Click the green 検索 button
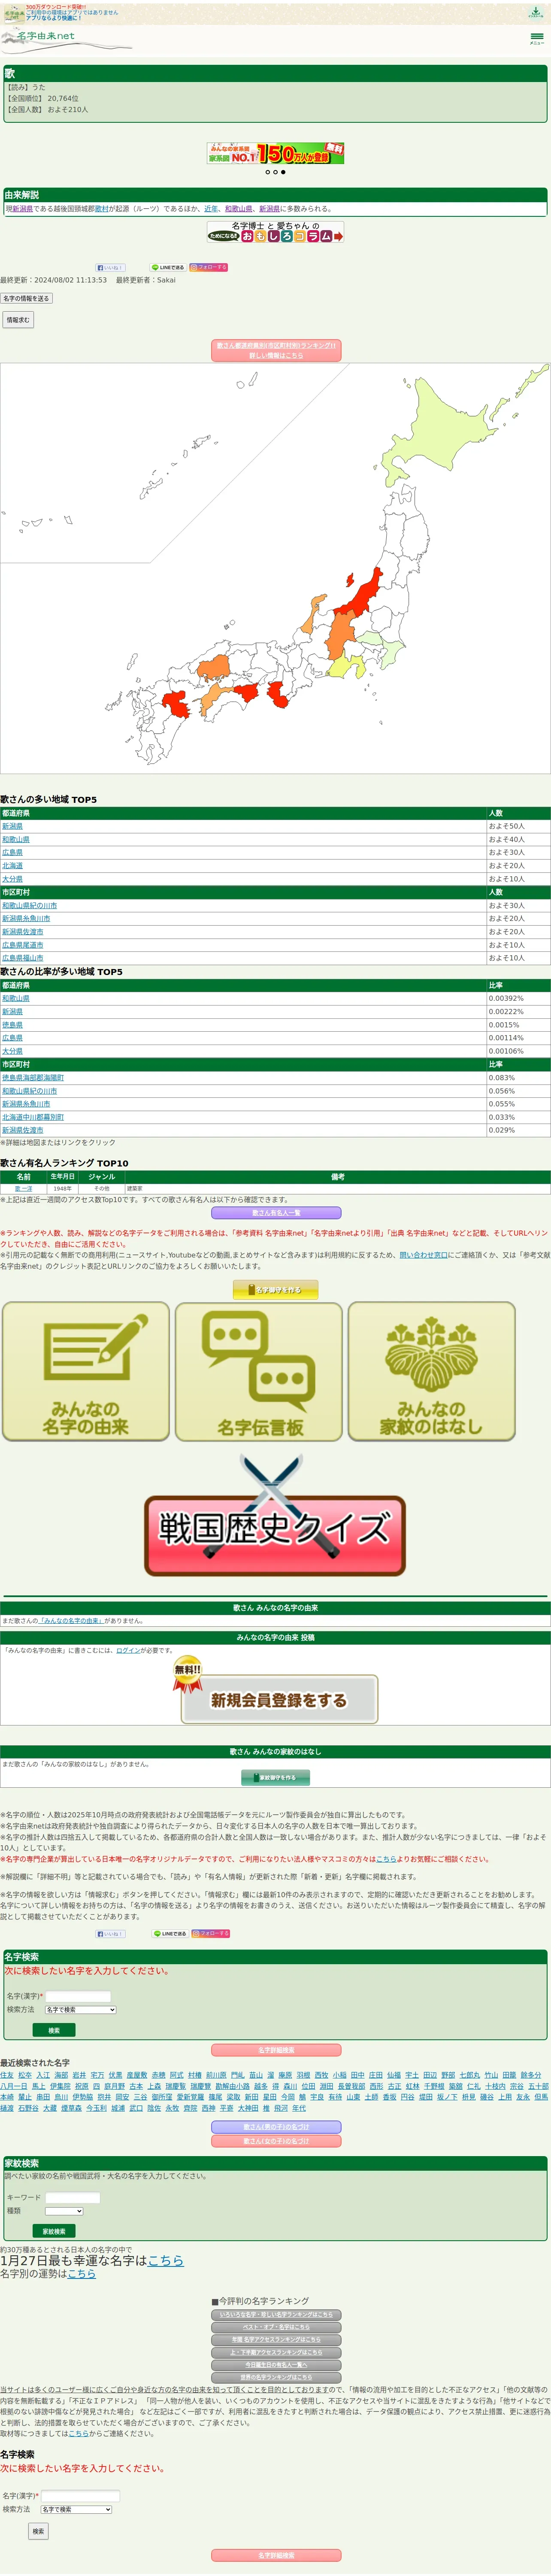Screen dimensions: 551x2576 click(x=54, y=2030)
